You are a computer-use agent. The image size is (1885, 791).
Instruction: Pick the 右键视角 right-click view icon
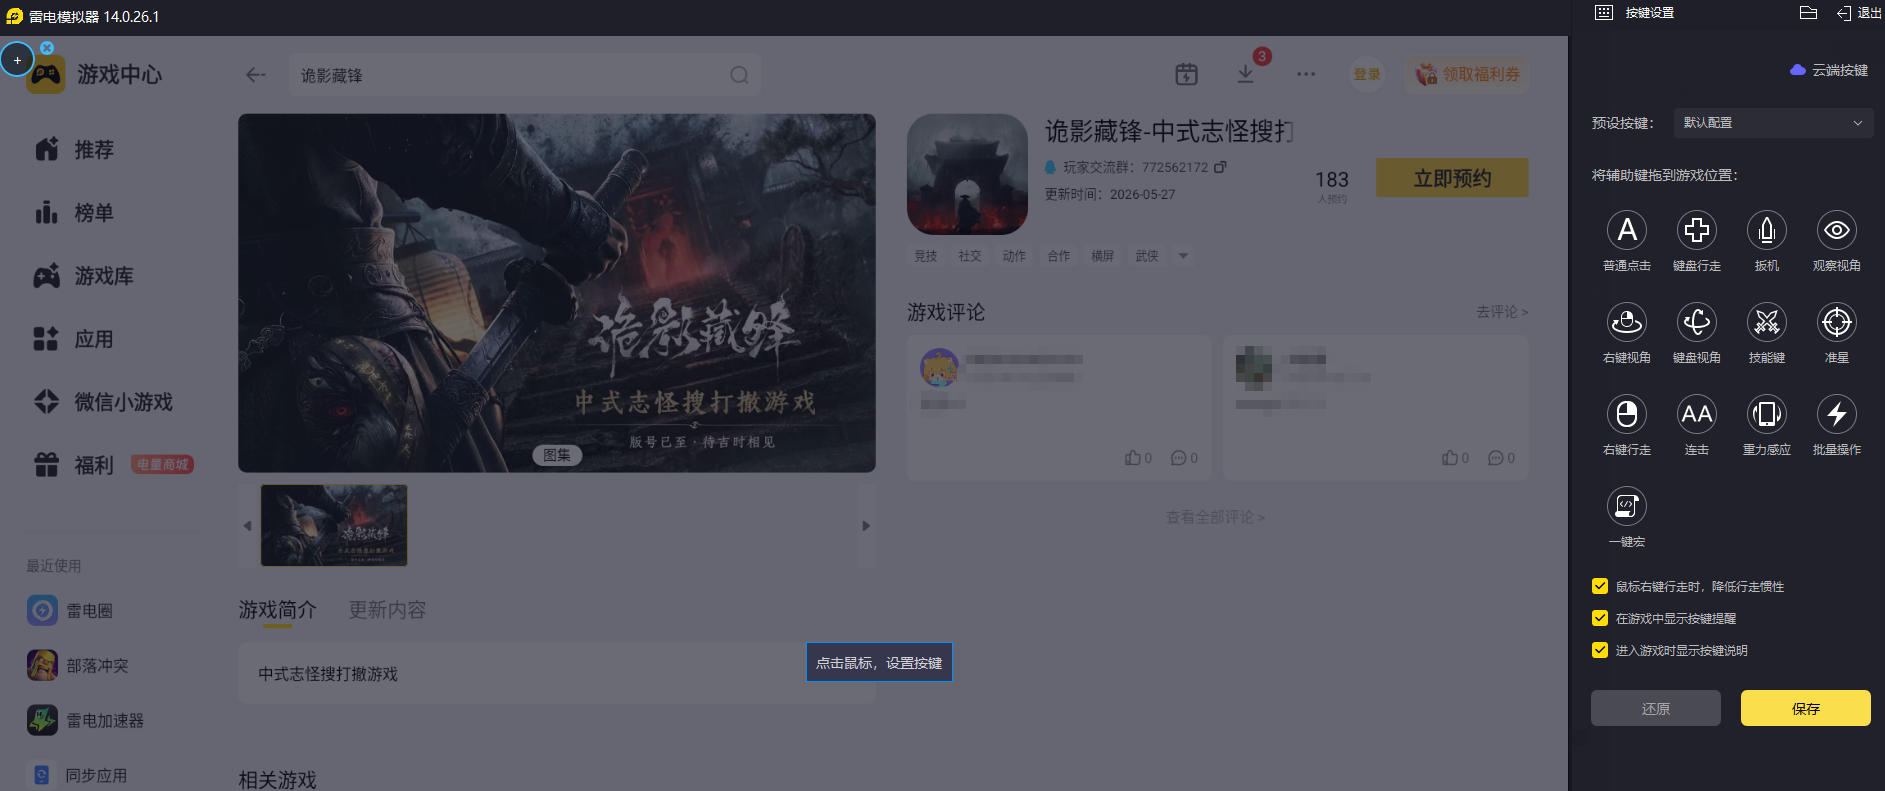click(x=1627, y=322)
